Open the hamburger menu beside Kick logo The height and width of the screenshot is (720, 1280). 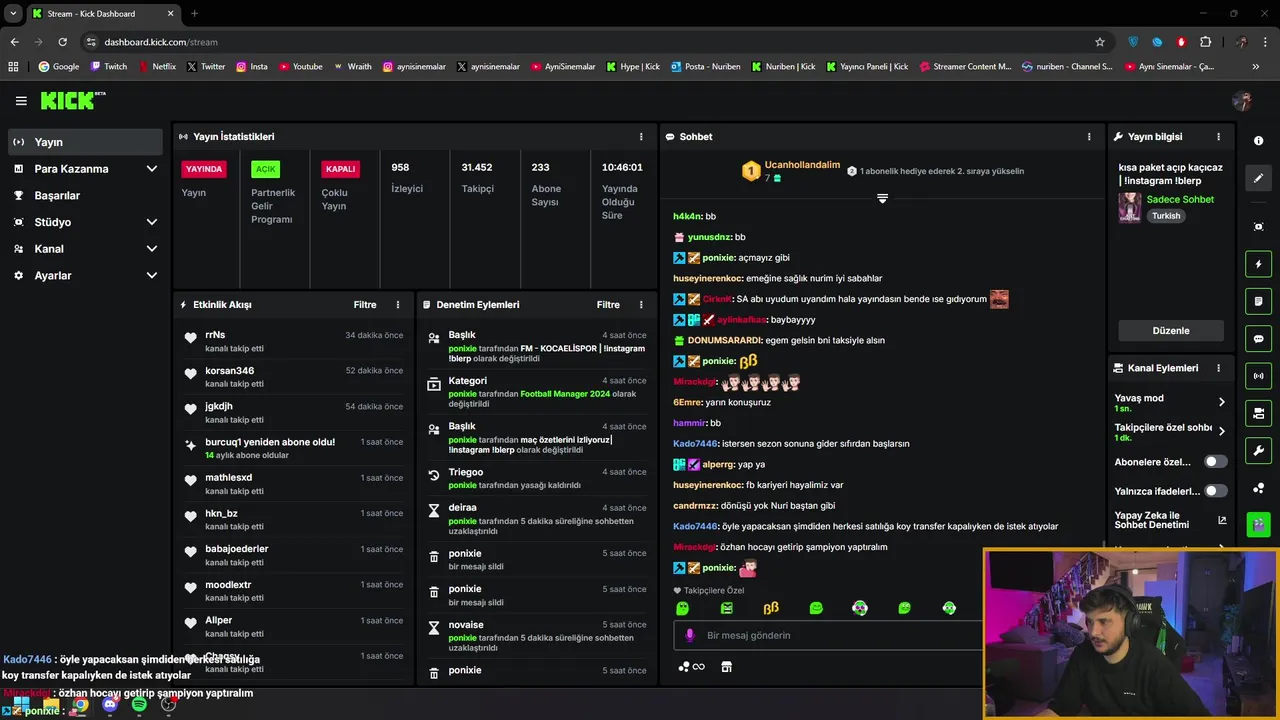pos(21,101)
